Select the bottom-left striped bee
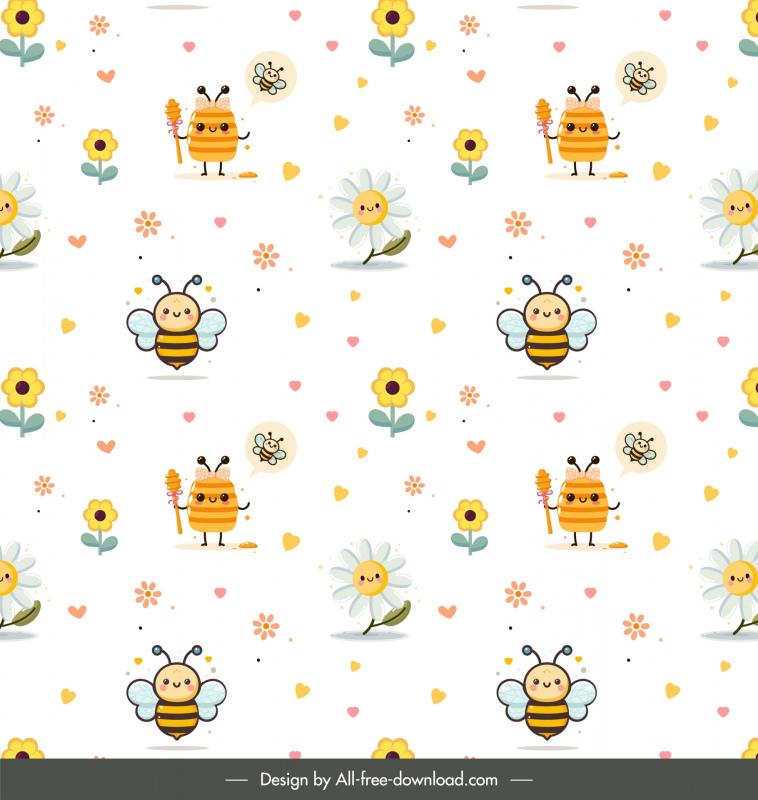This screenshot has height=800, width=758. [176, 696]
